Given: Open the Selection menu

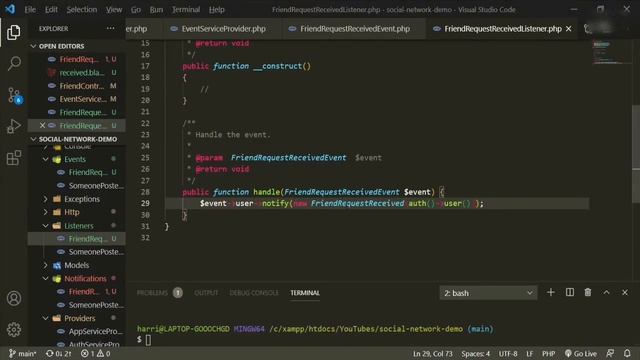Looking at the screenshot, I should click(x=82, y=9).
